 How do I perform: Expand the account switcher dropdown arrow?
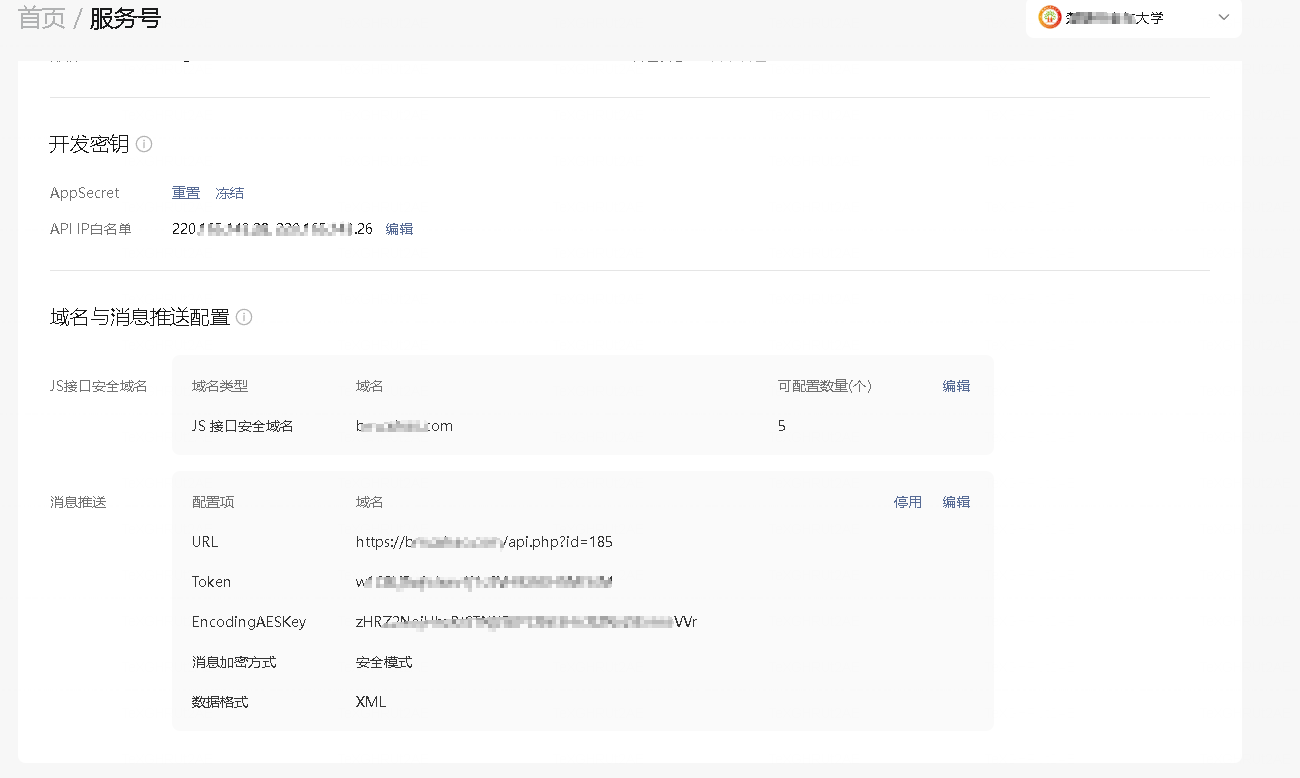pyautogui.click(x=1223, y=17)
